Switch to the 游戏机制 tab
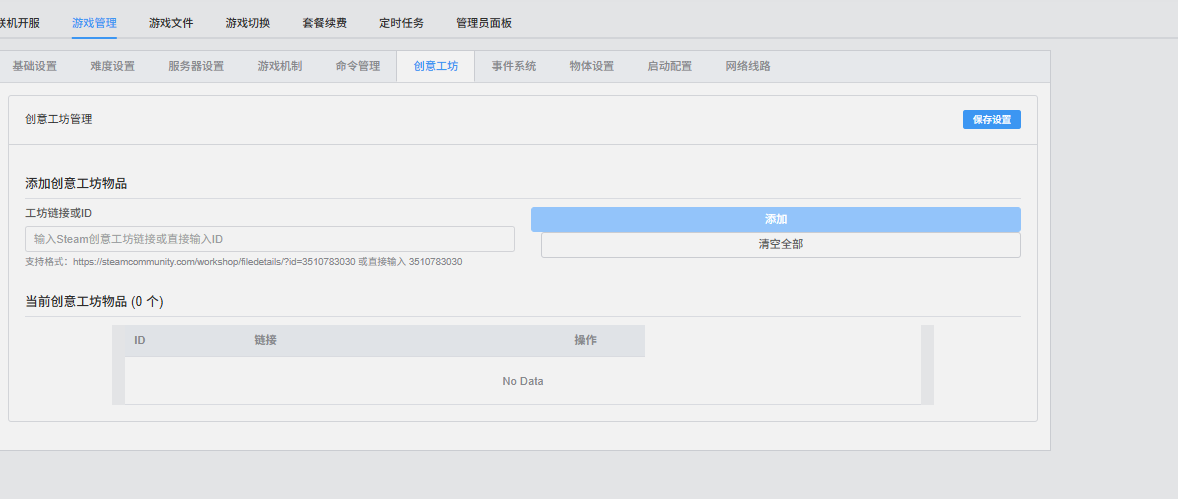The height and width of the screenshot is (499, 1178). click(x=279, y=66)
